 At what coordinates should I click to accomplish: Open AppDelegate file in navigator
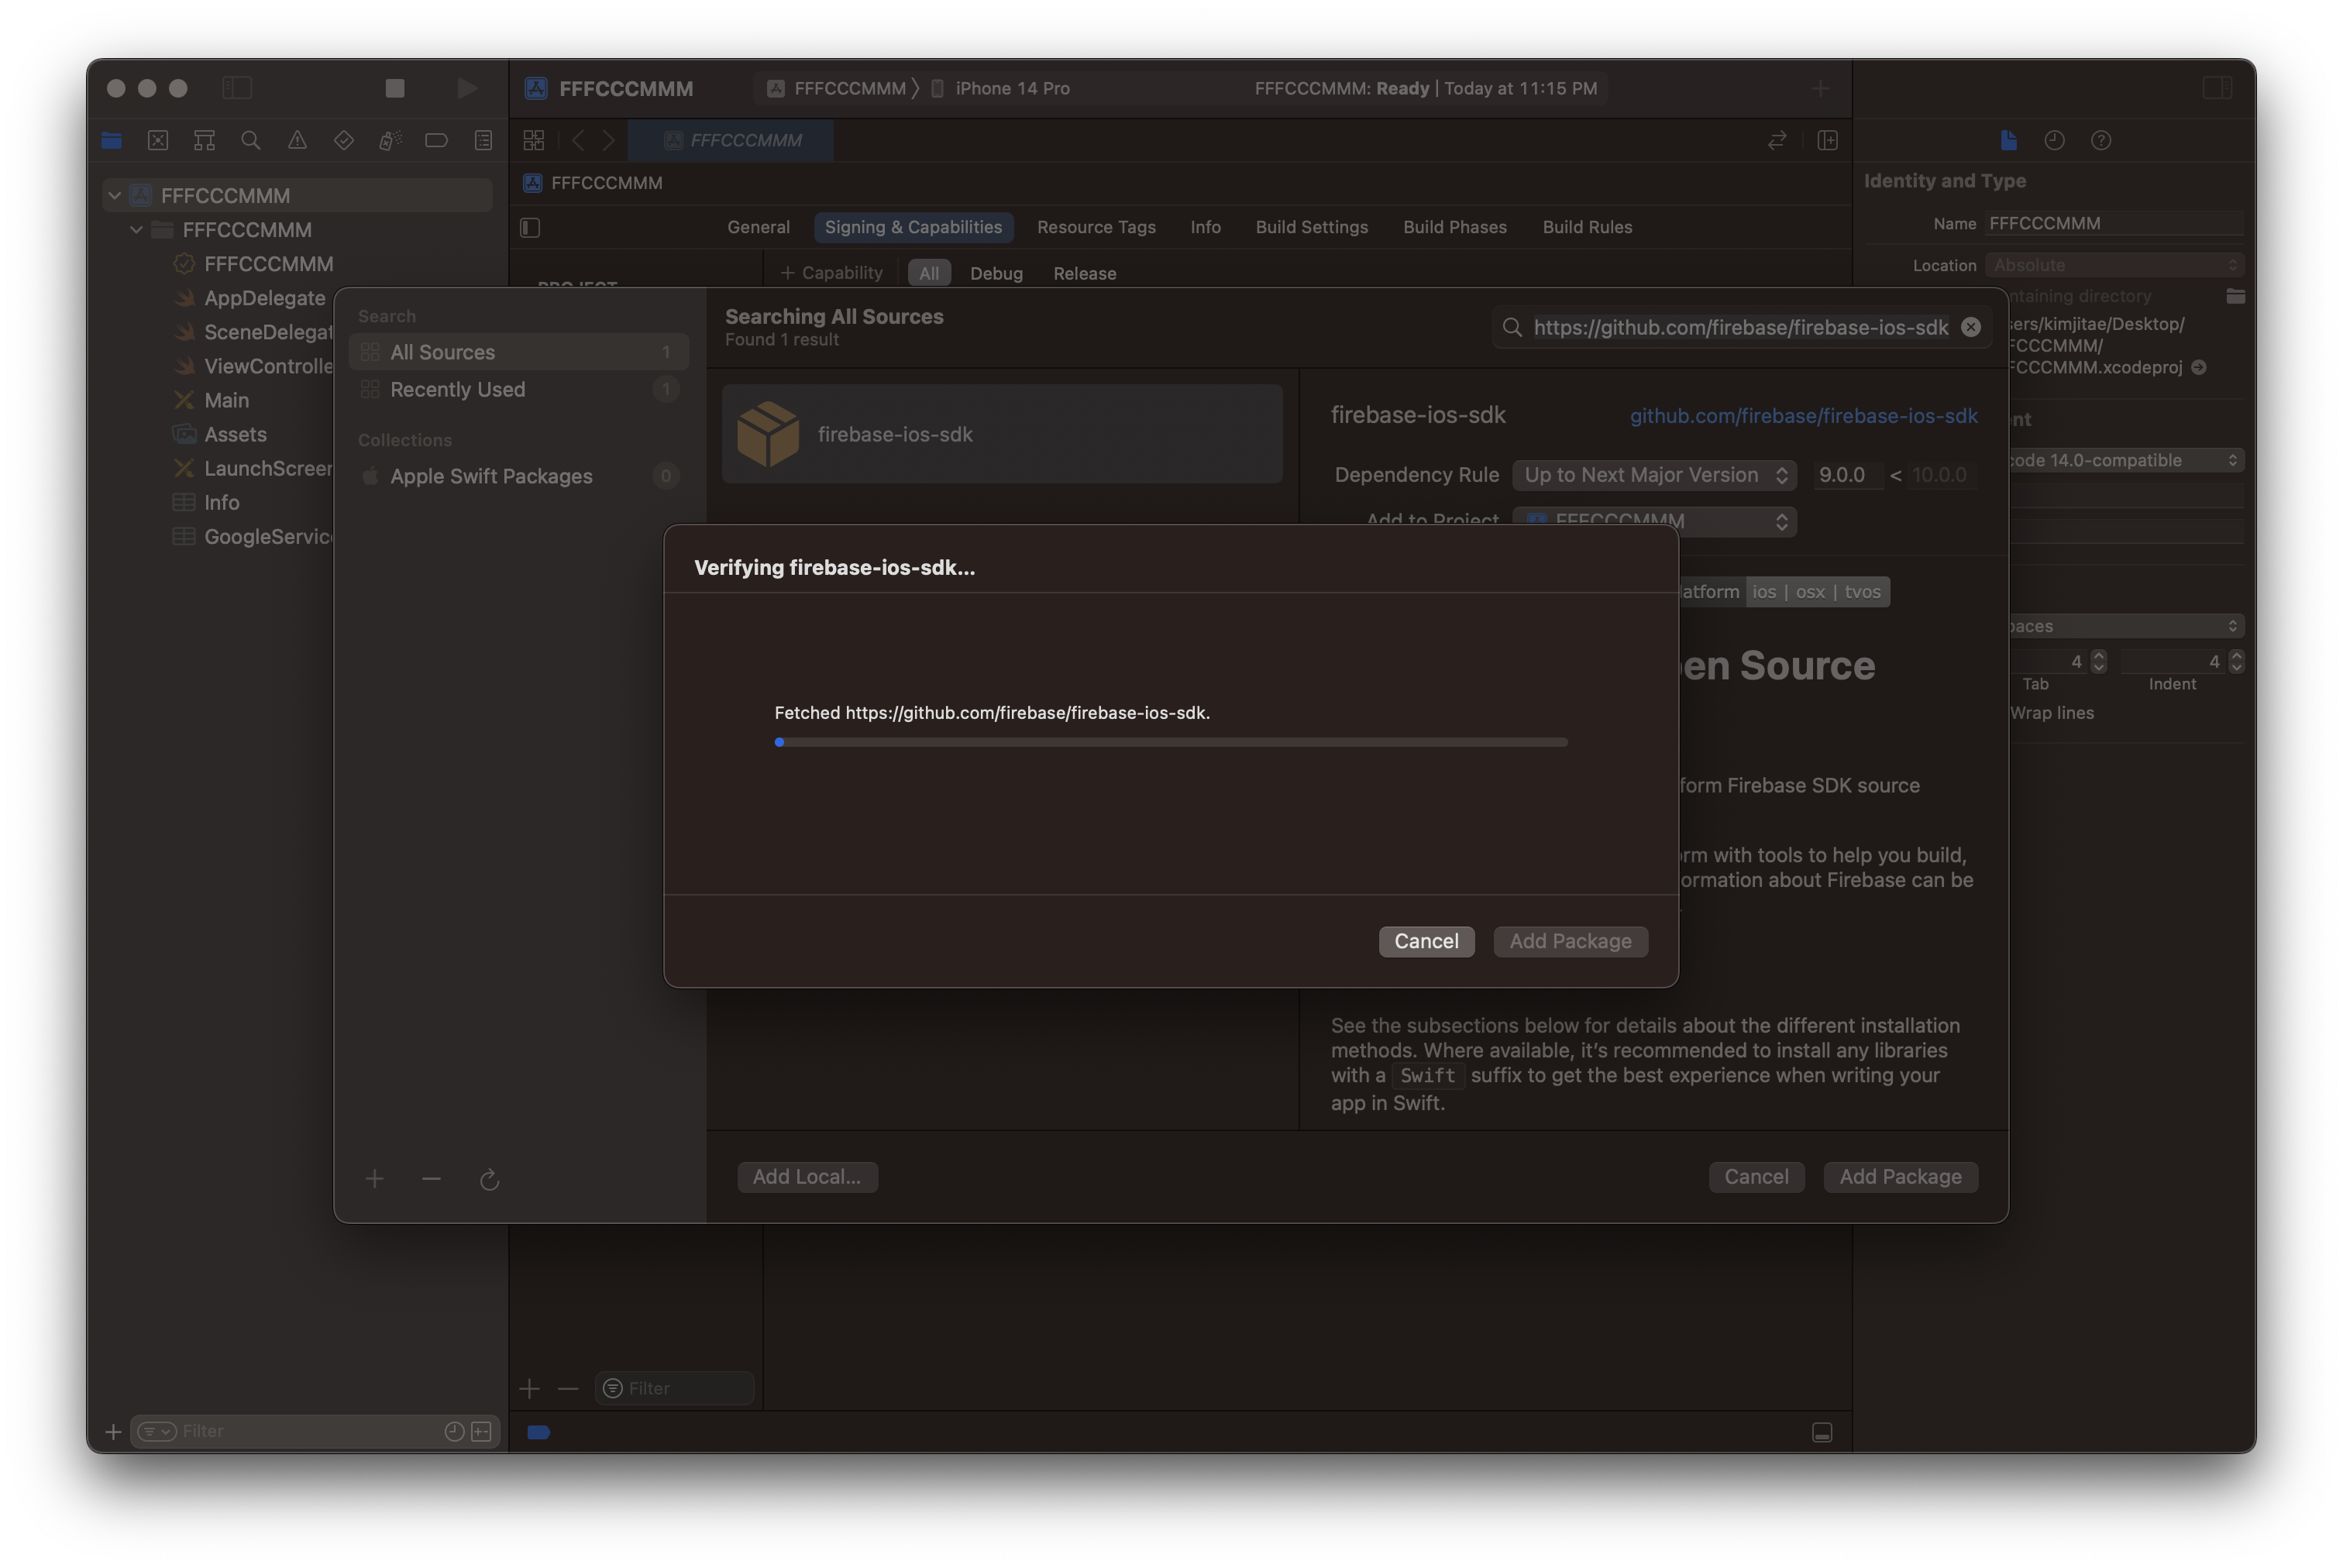pos(264,298)
